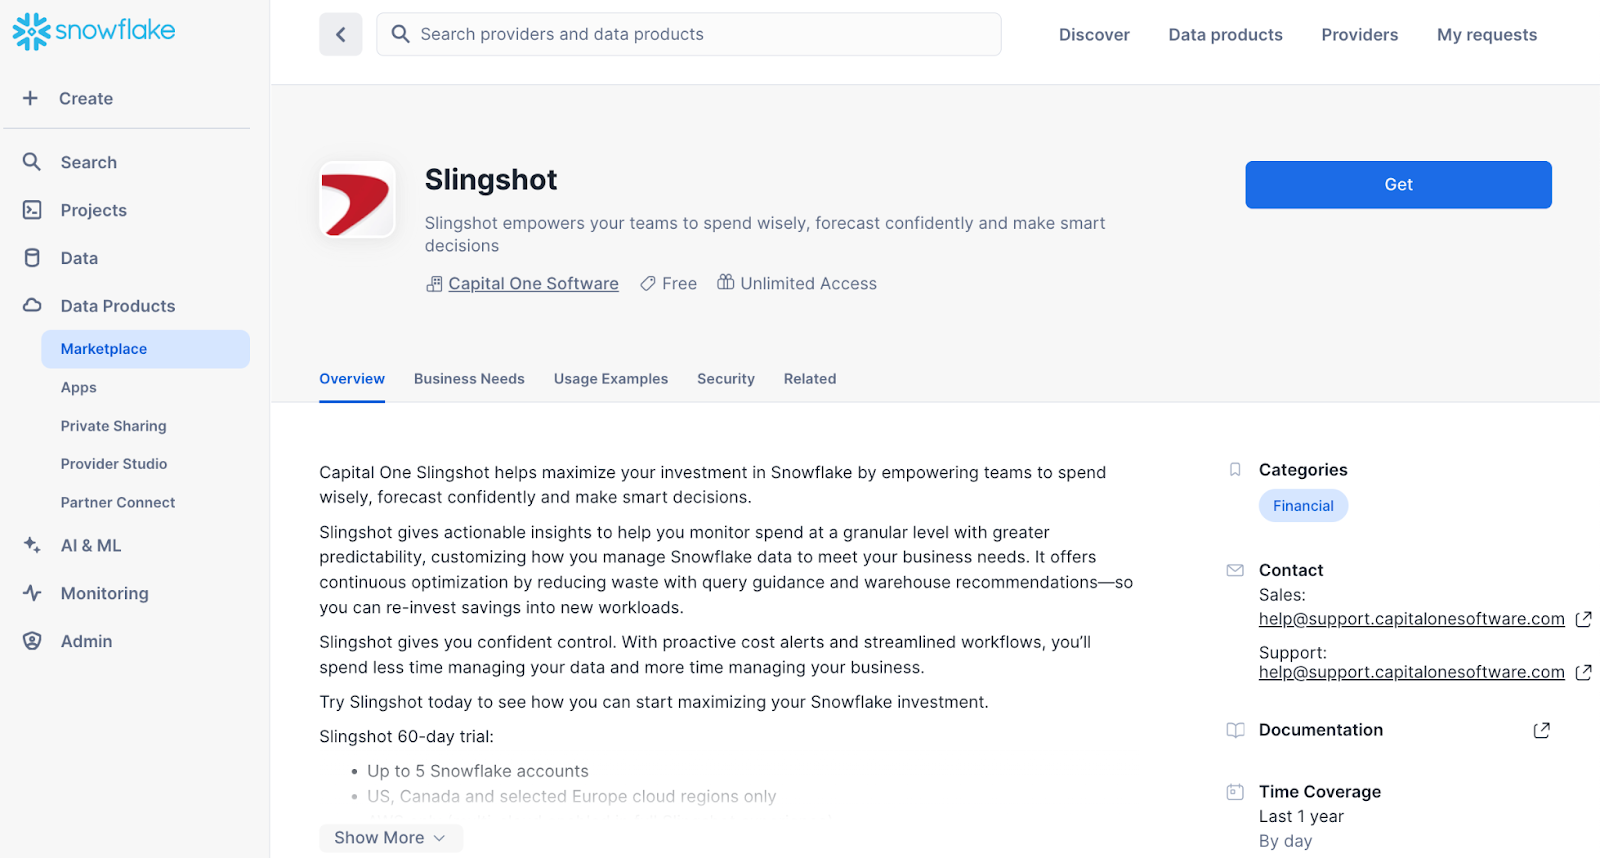Expand the Show More section

point(390,837)
